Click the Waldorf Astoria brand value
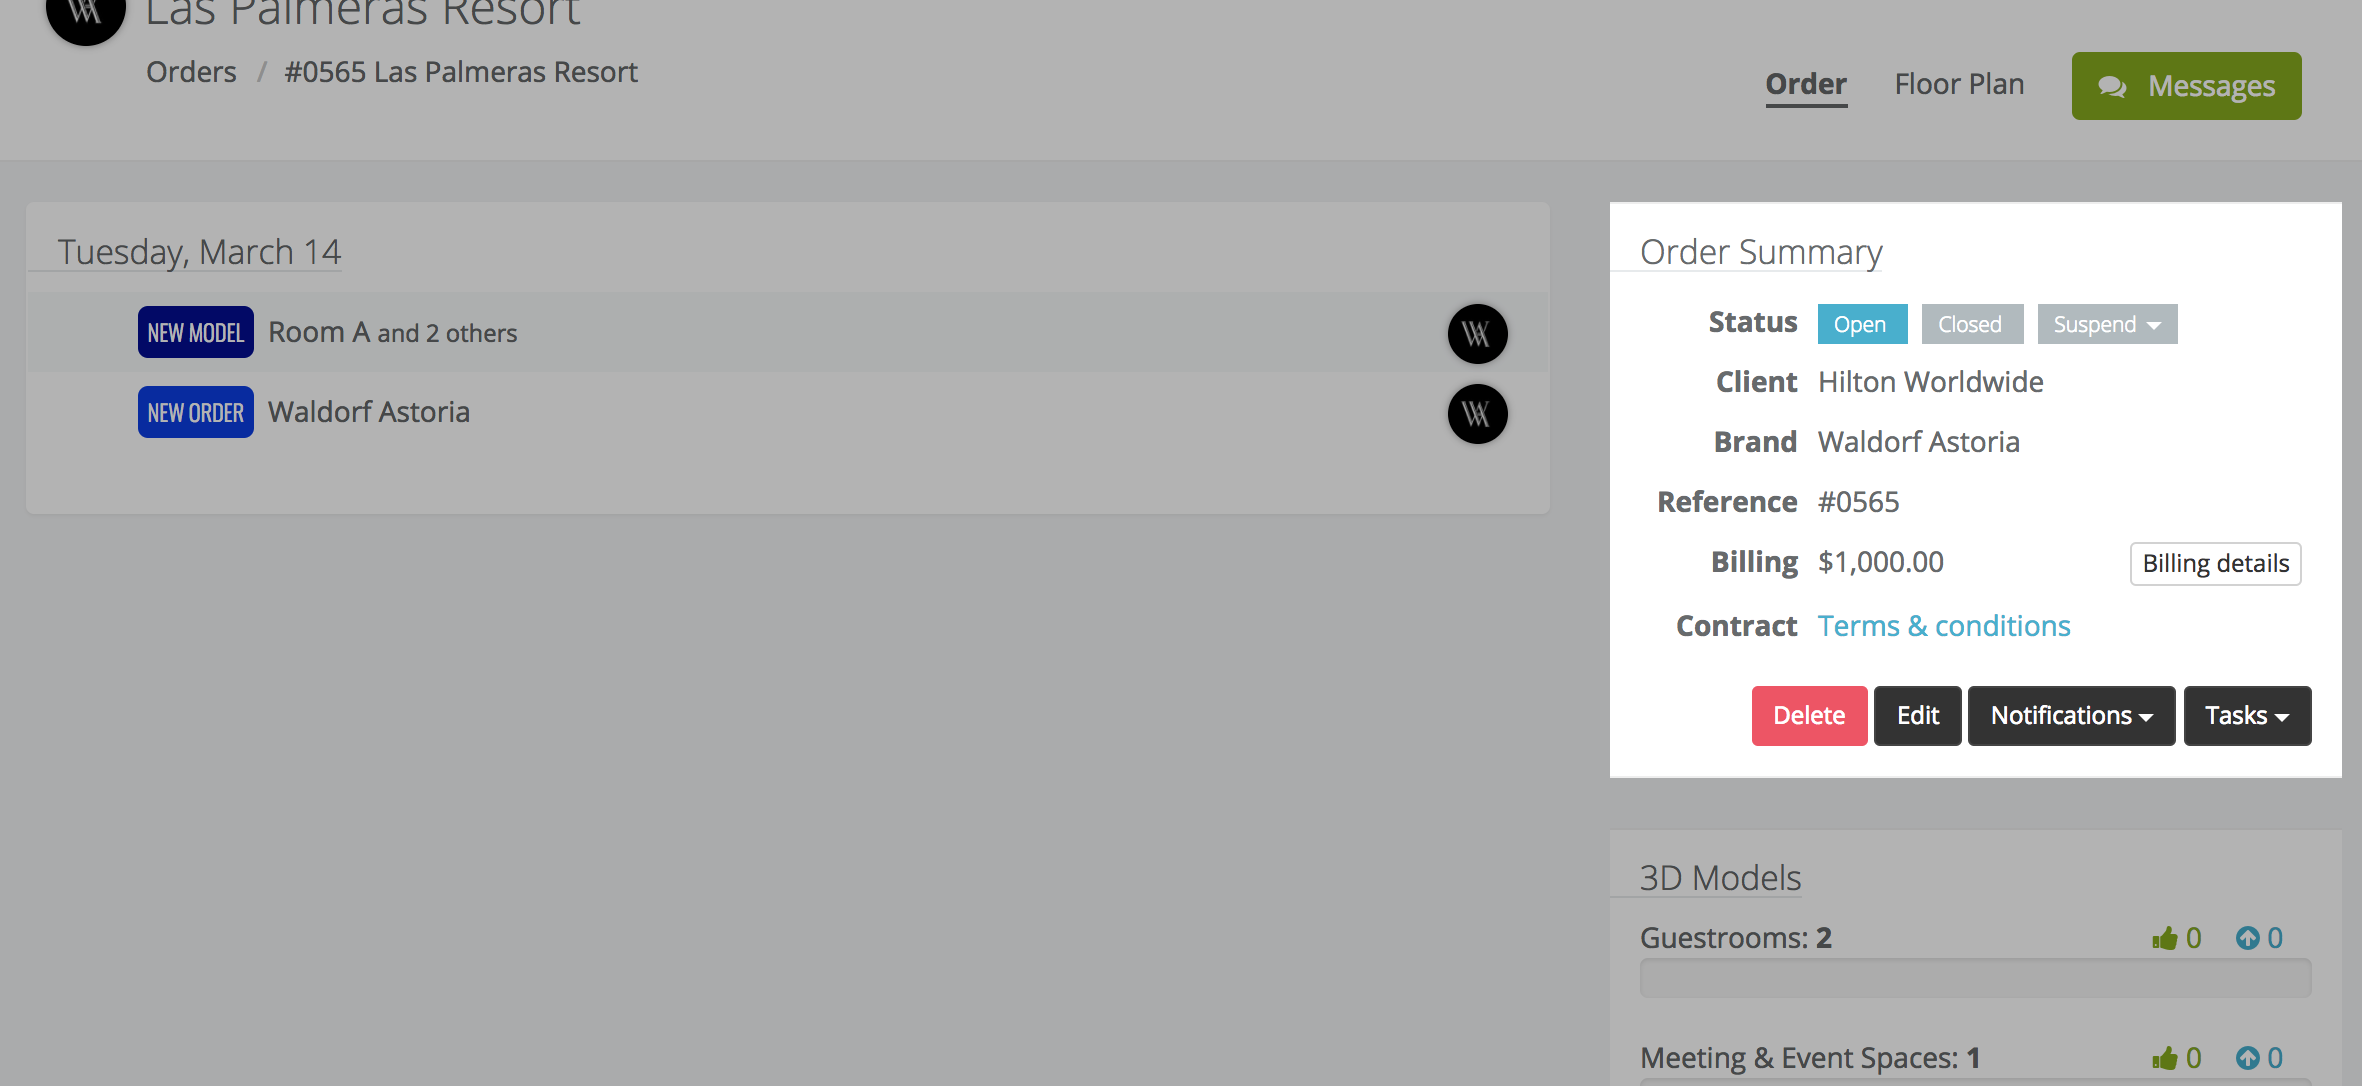The image size is (2362, 1086). (1918, 442)
